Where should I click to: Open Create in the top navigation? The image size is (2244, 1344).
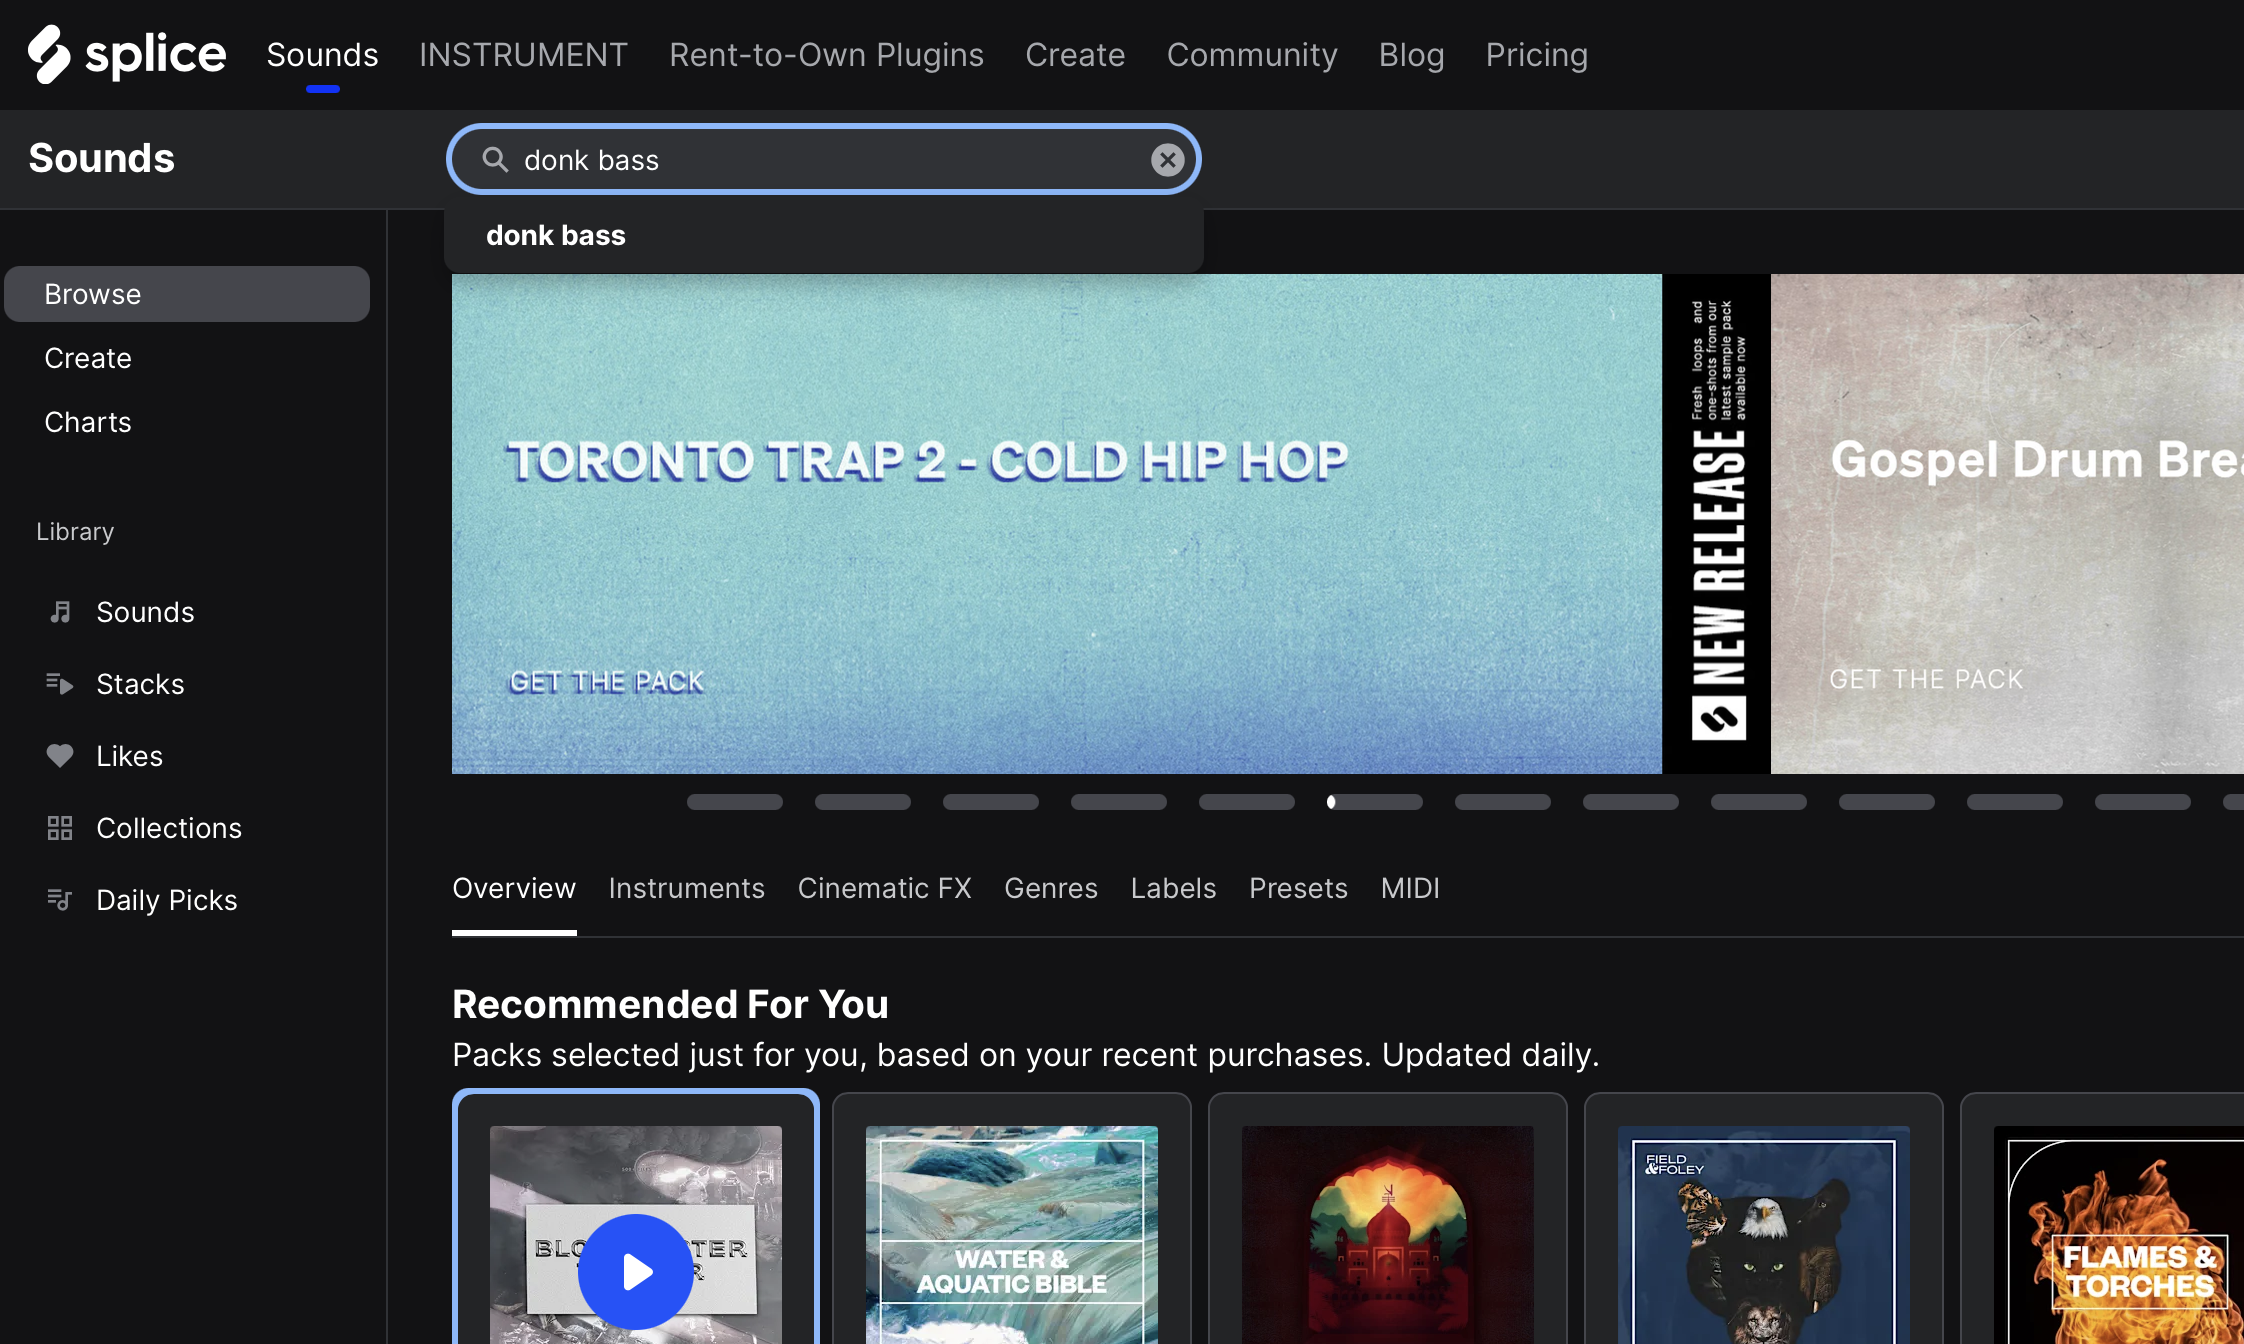pos(1075,55)
